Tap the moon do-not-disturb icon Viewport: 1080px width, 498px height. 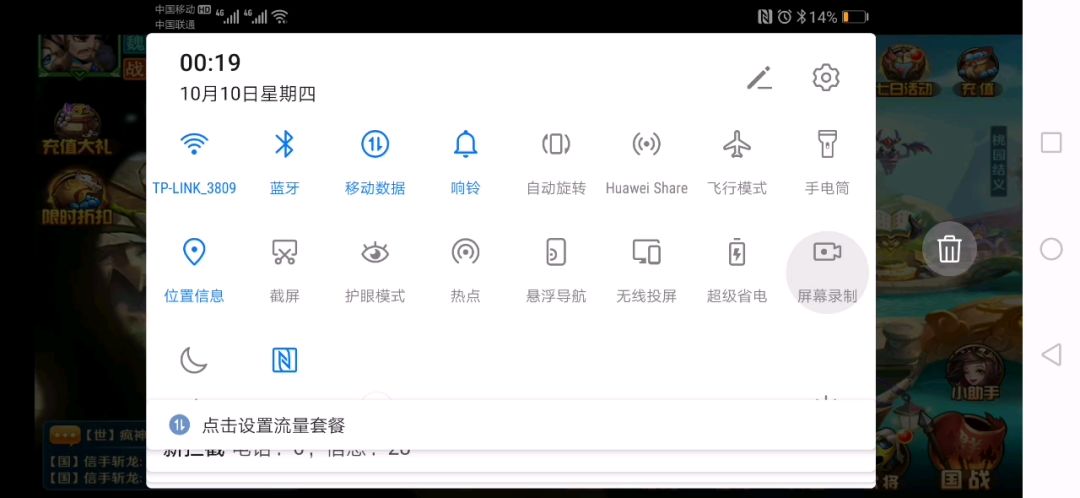point(194,360)
